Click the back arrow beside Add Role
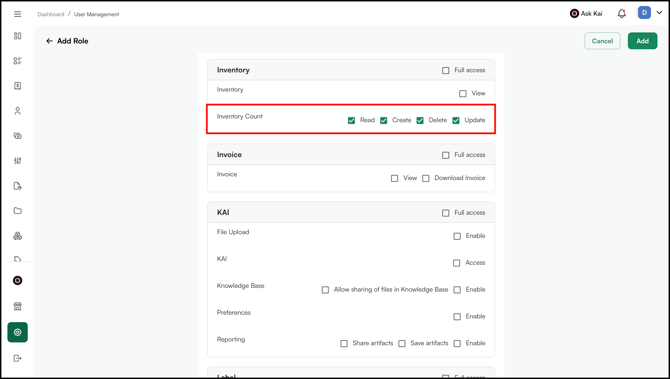 click(x=49, y=41)
